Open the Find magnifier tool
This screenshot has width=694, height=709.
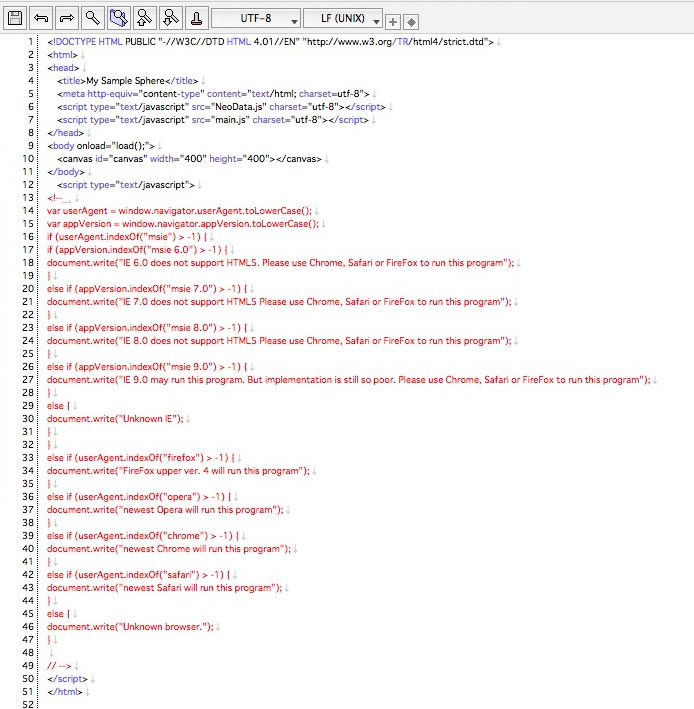tap(93, 18)
